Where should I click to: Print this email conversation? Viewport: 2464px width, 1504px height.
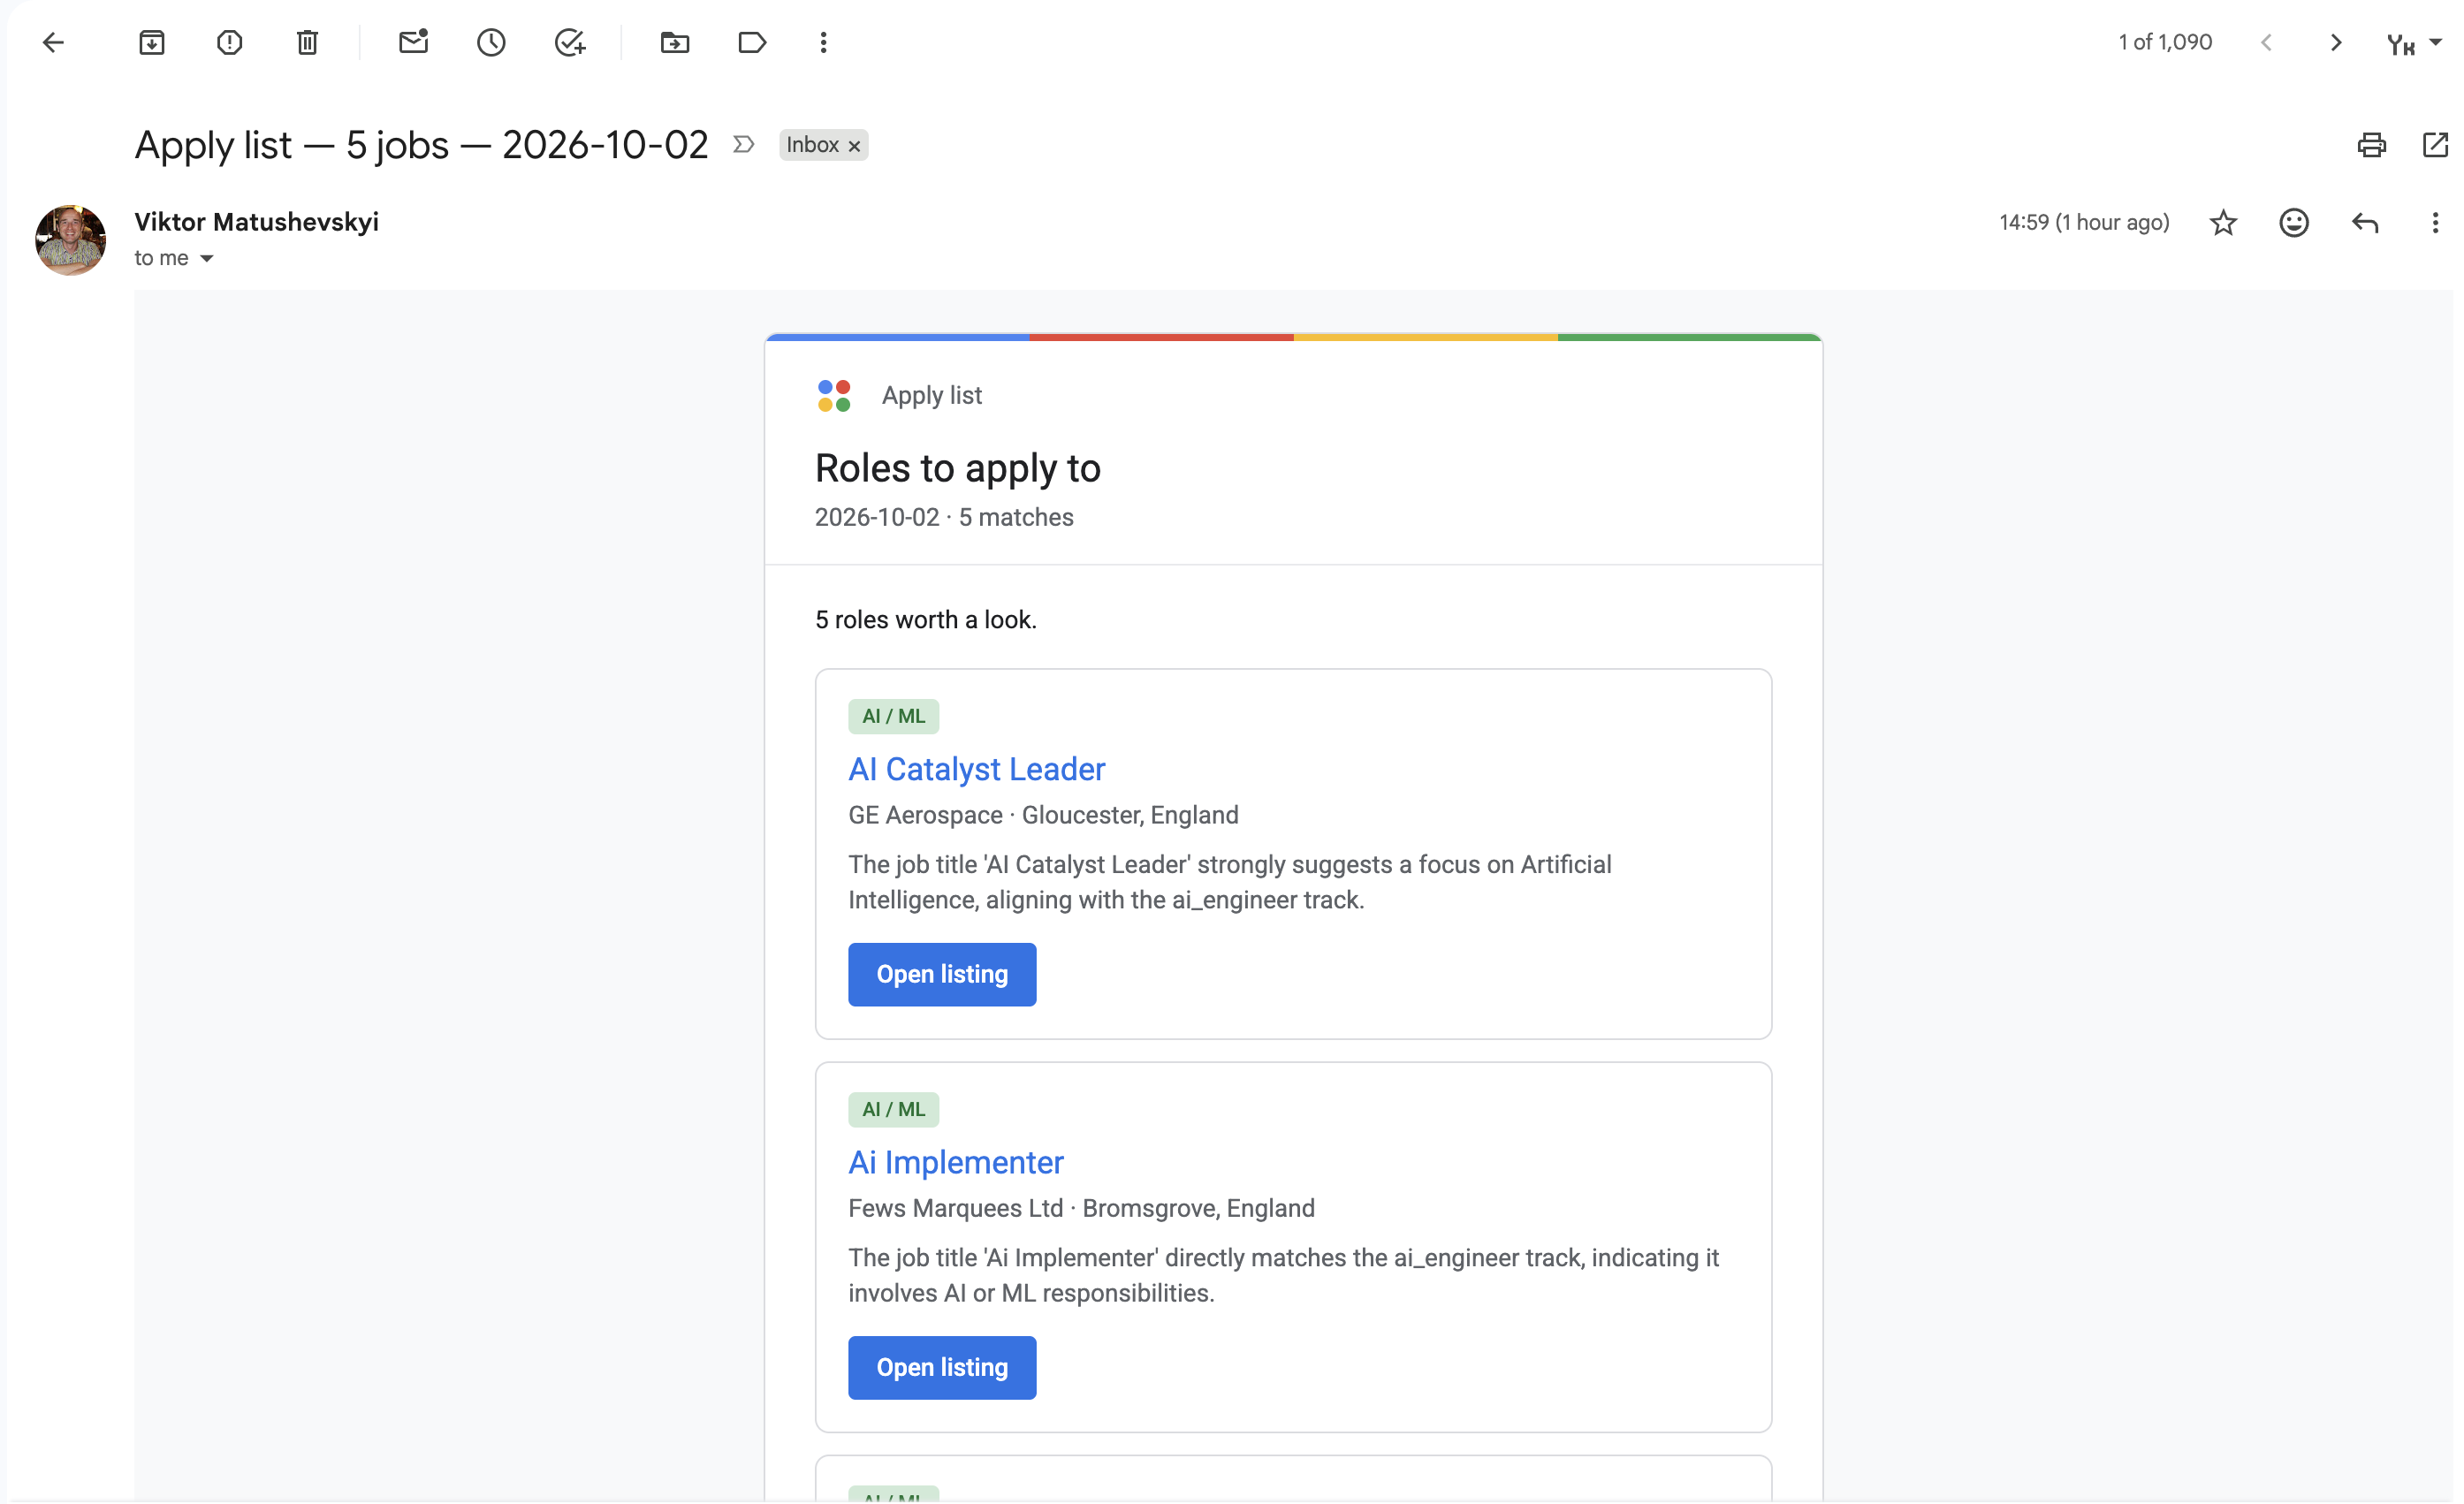click(x=2372, y=145)
